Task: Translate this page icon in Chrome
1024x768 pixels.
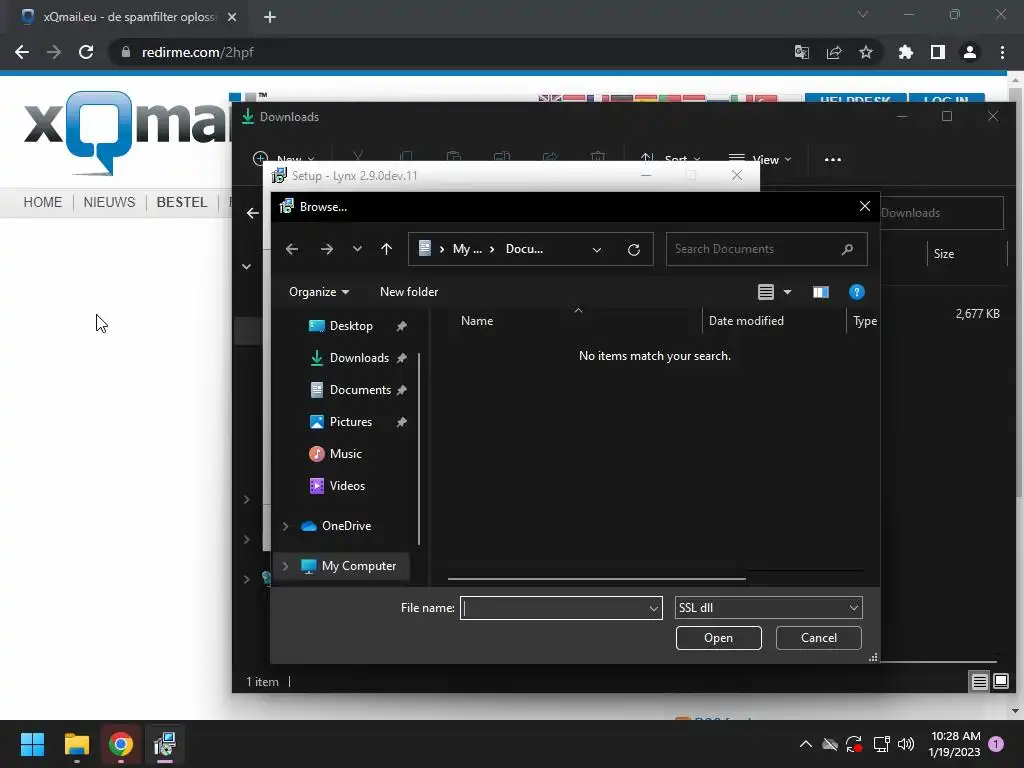Action: click(x=801, y=52)
